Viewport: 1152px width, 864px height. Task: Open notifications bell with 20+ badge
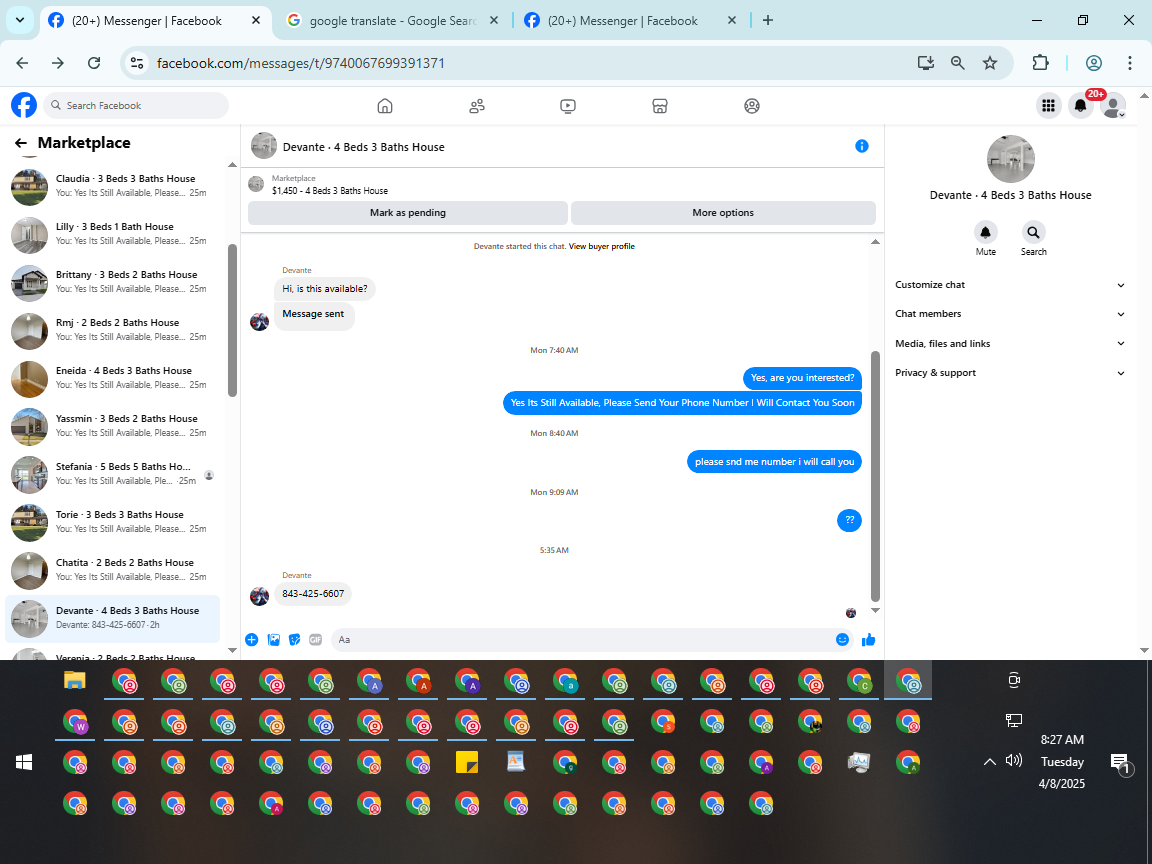tap(1081, 106)
